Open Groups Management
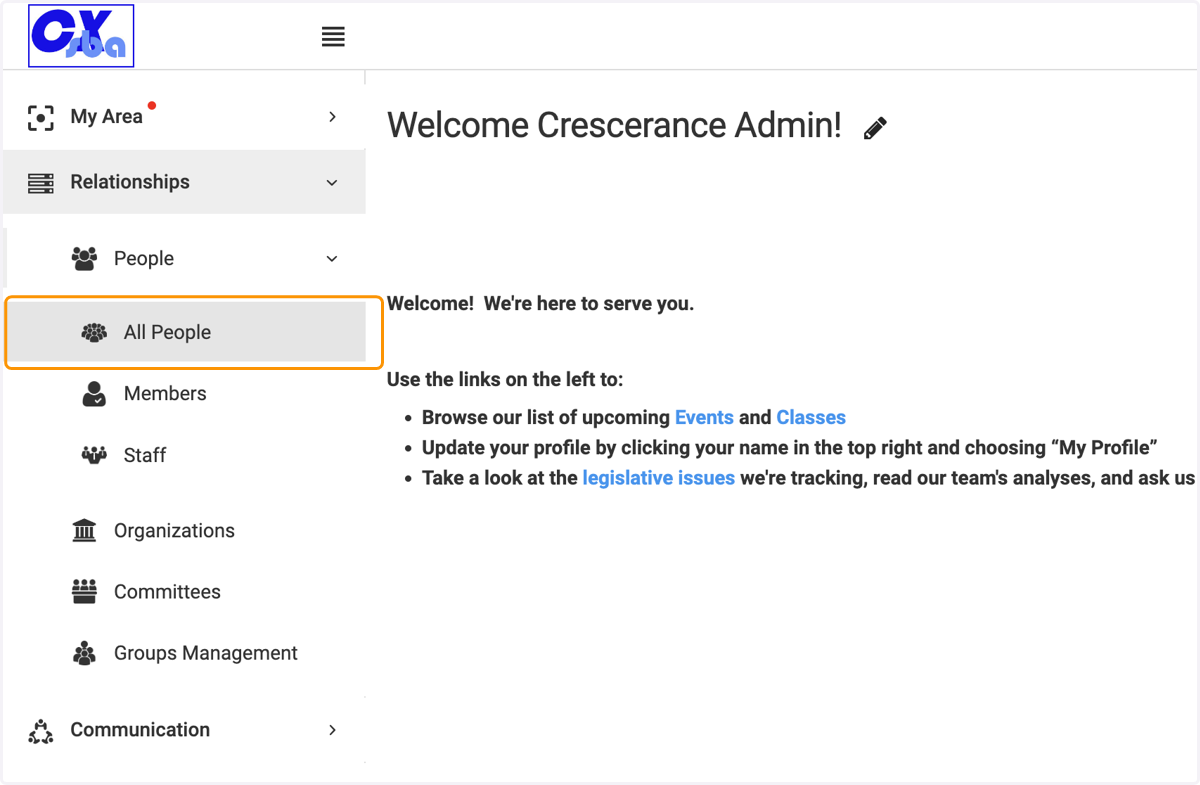The width and height of the screenshot is (1200, 785). click(x=206, y=653)
